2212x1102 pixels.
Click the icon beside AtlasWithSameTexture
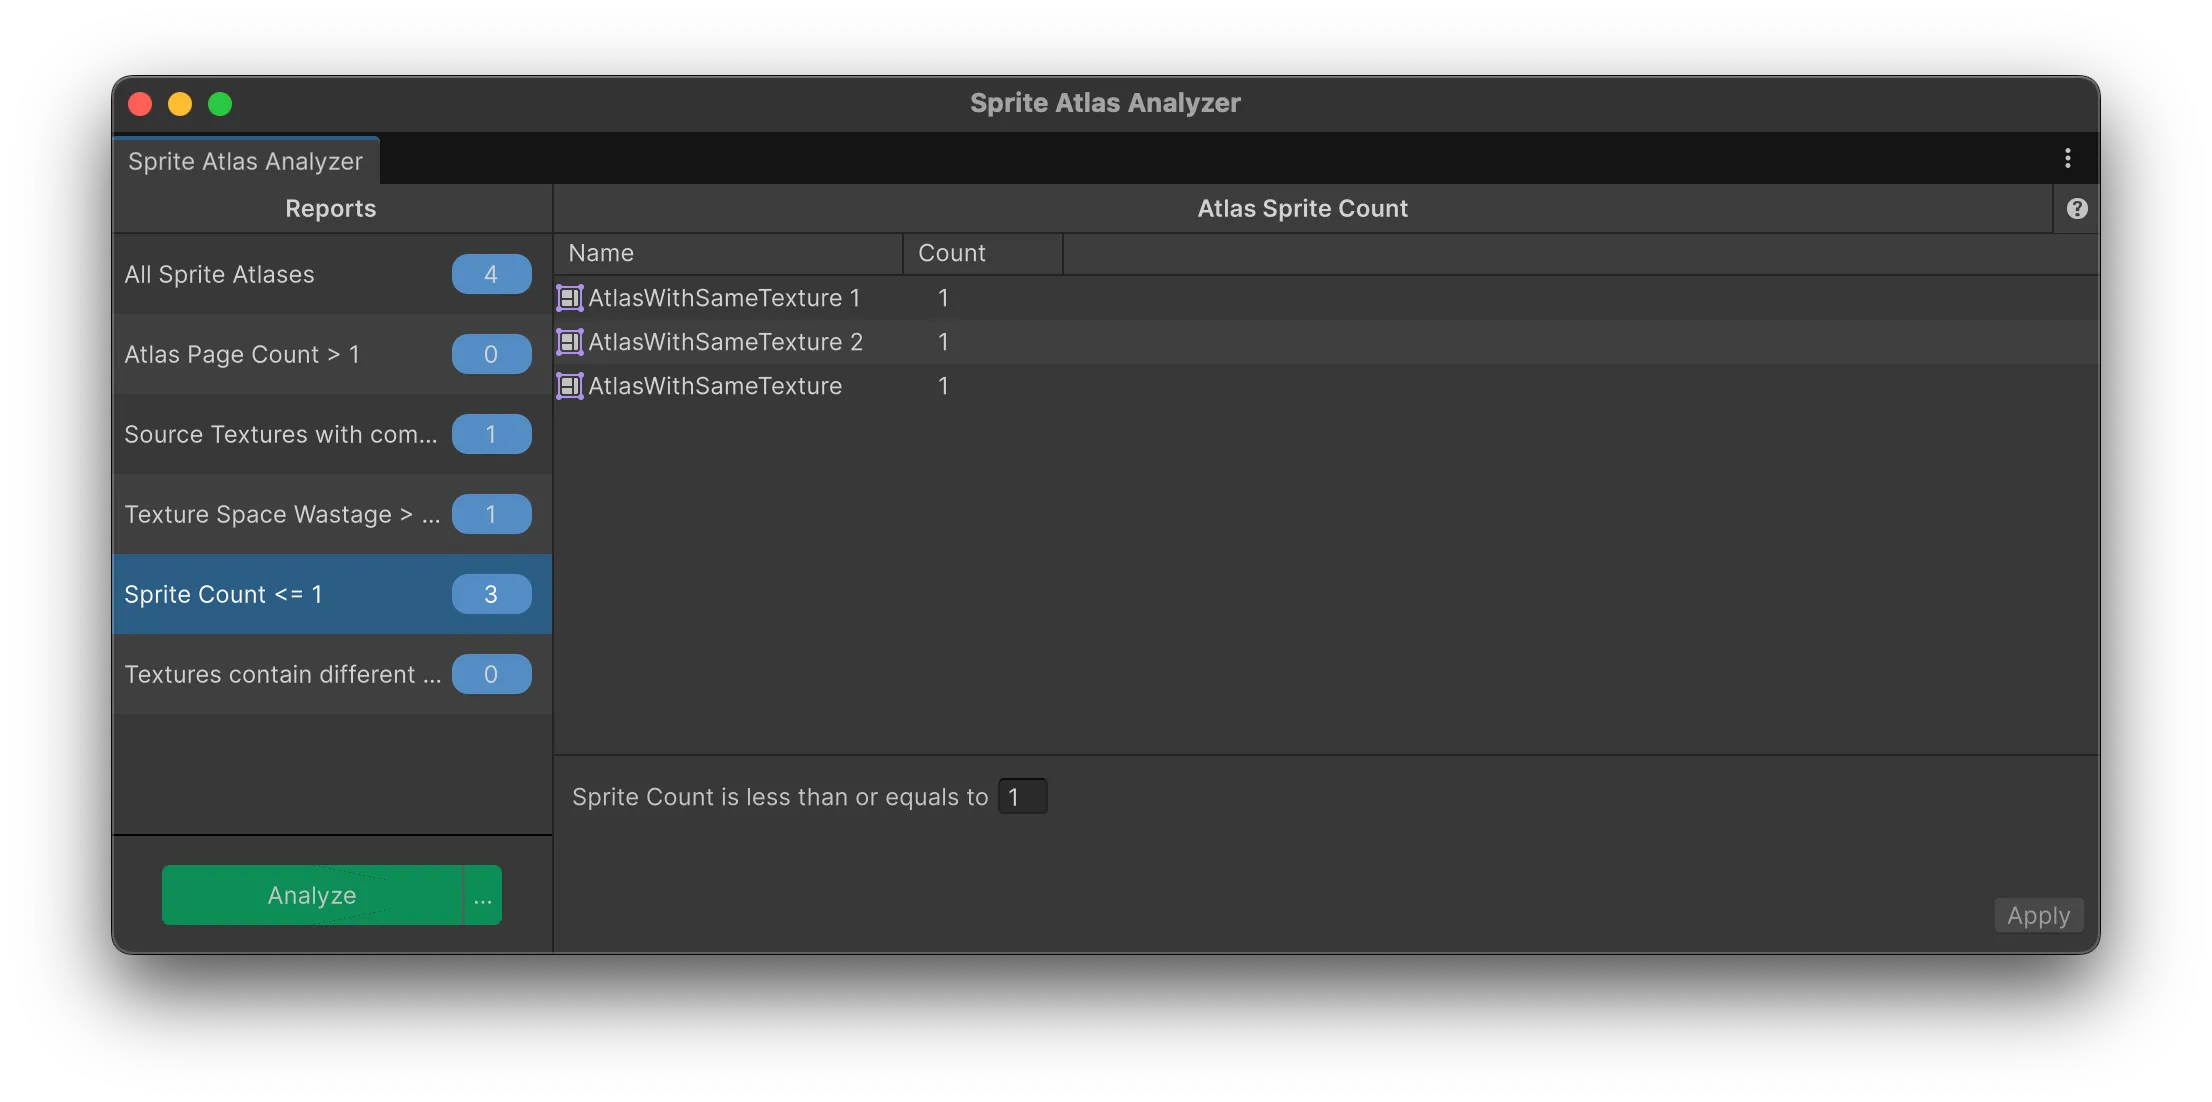tap(569, 386)
